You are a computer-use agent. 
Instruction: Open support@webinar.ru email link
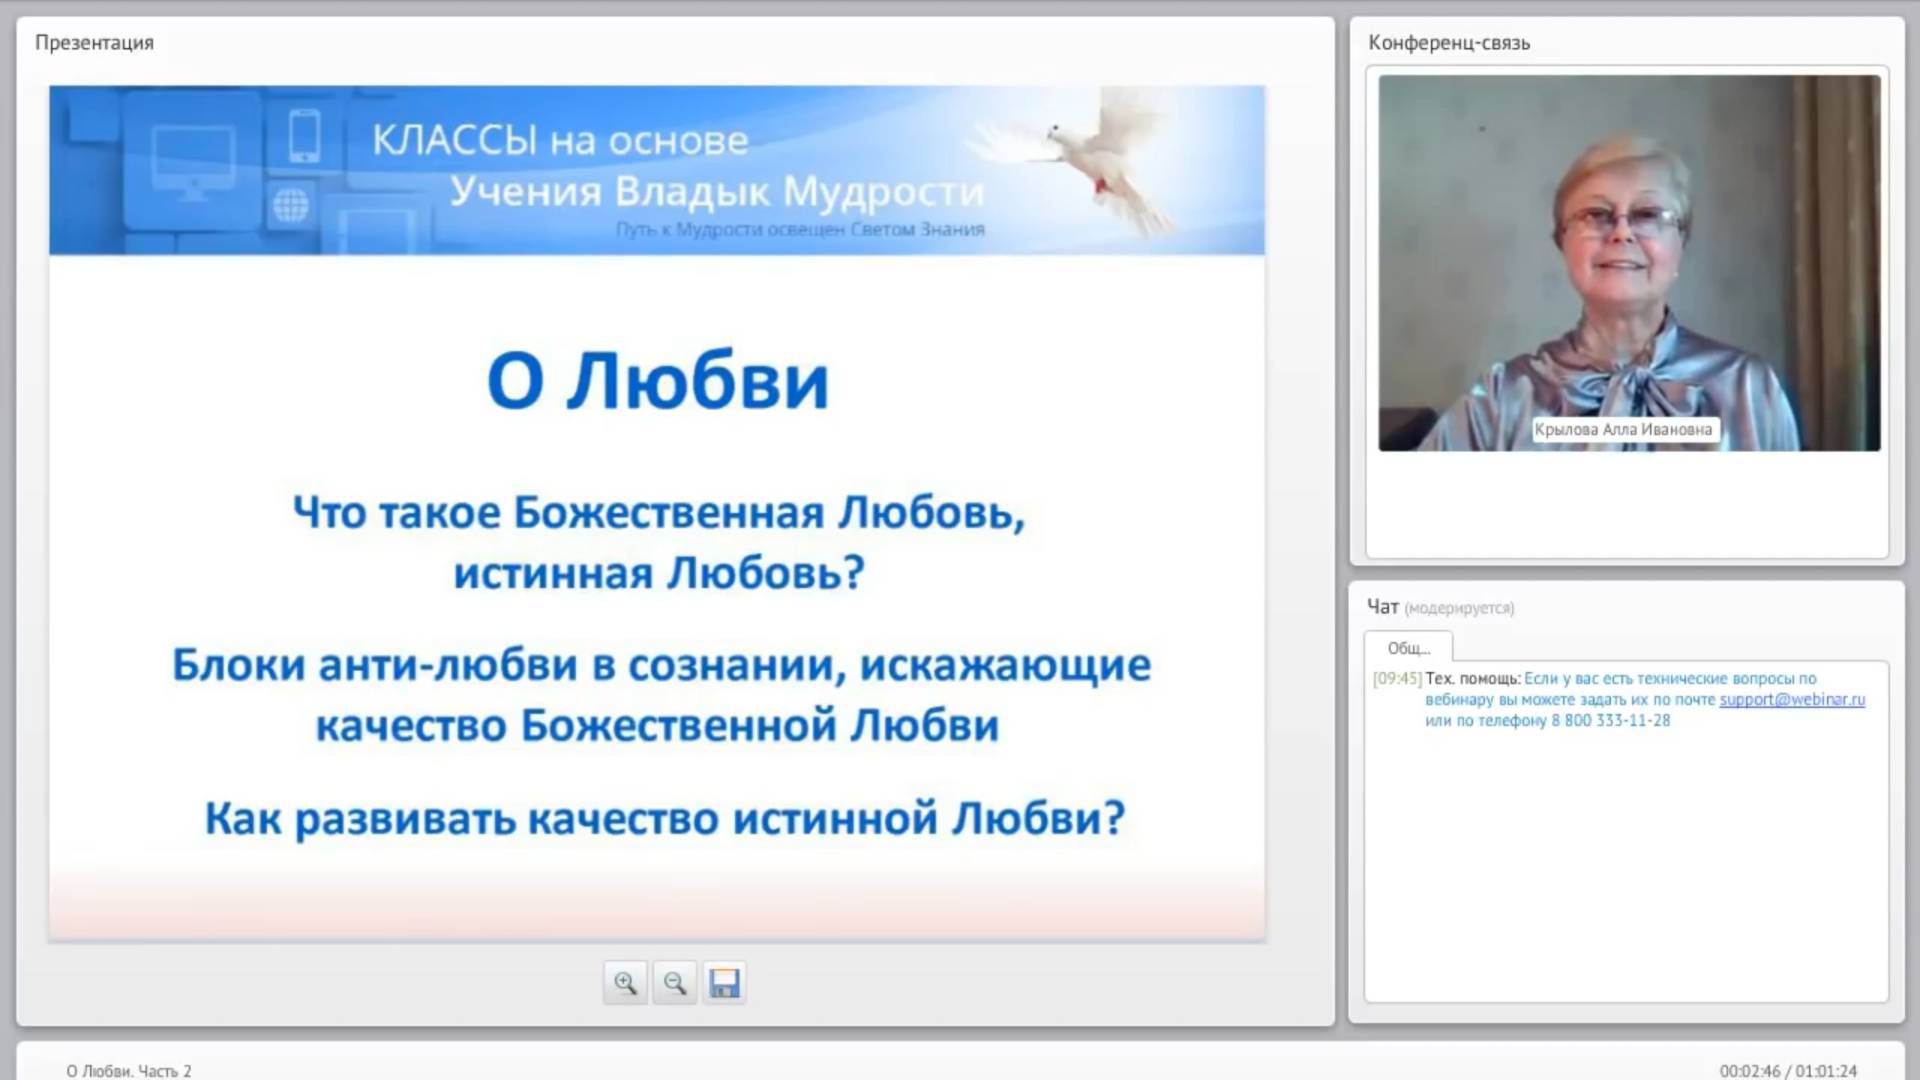(x=1791, y=699)
